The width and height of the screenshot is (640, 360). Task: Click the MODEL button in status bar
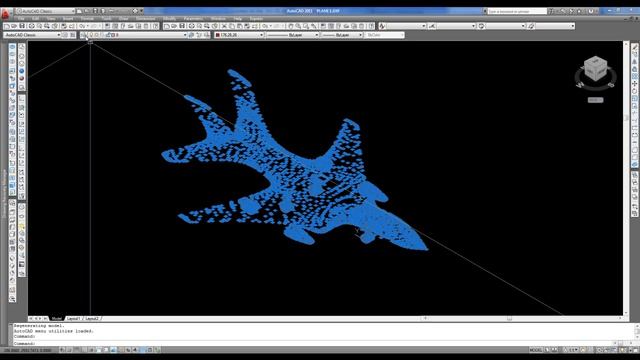click(x=535, y=350)
